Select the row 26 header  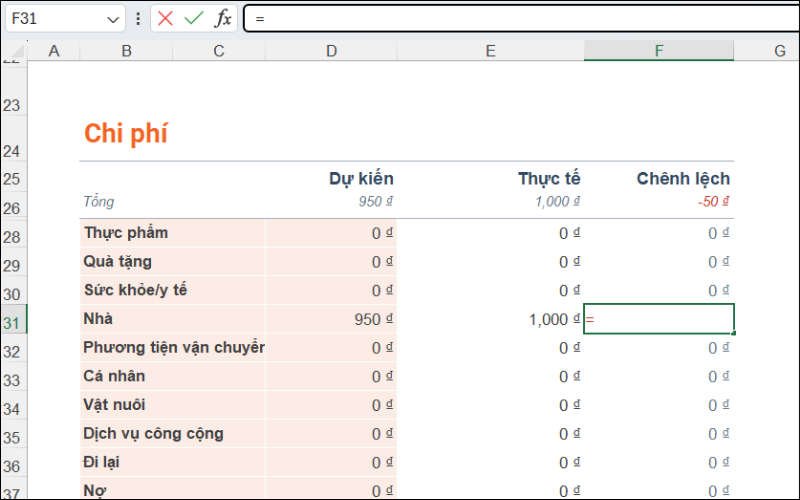point(13,207)
